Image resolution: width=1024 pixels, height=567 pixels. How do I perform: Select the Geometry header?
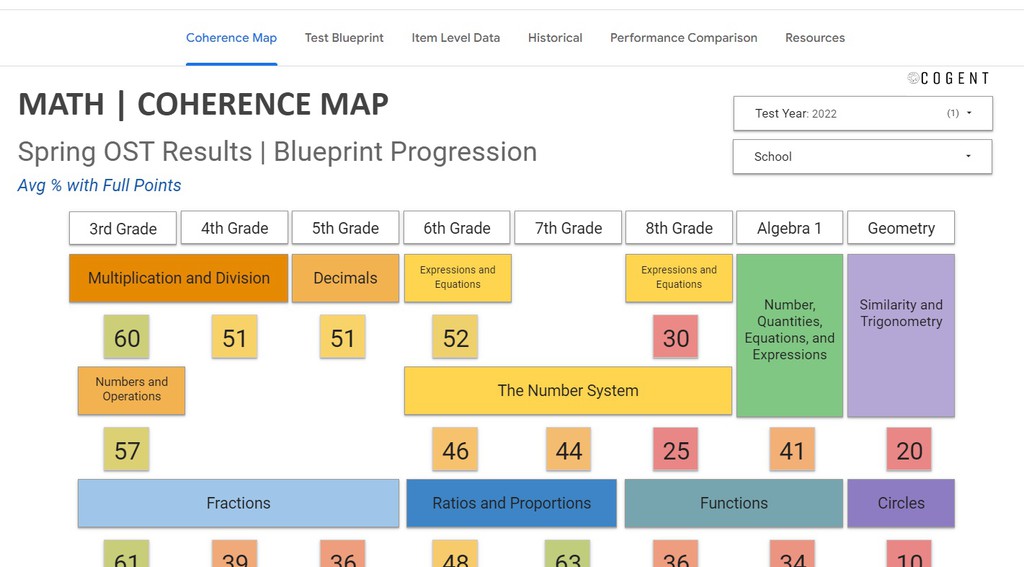pos(901,227)
